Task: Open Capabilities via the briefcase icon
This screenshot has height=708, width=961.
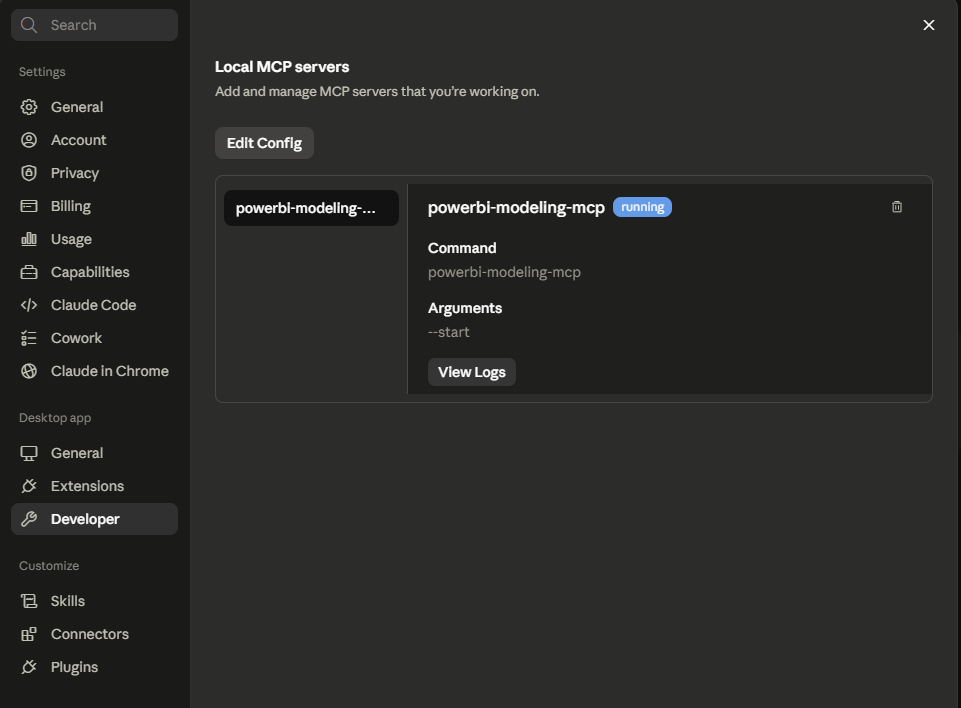Action: tap(29, 272)
